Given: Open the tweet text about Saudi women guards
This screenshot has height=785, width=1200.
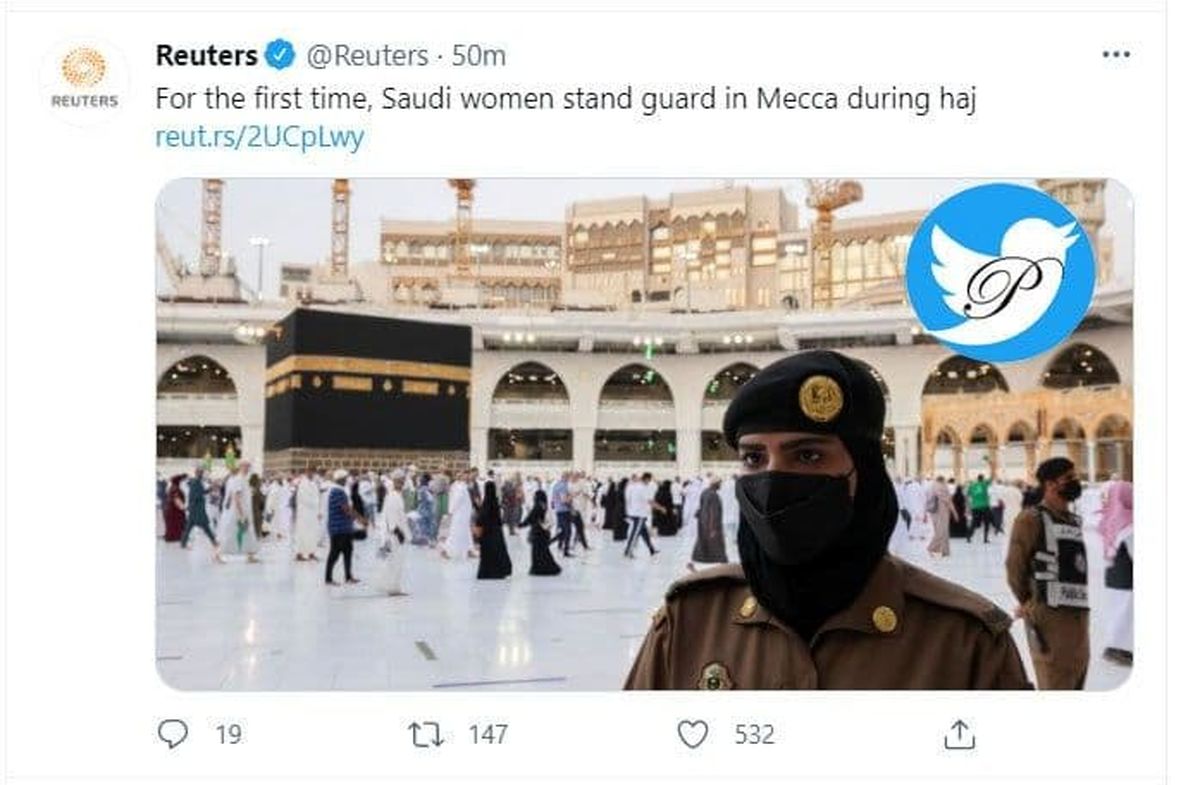Looking at the screenshot, I should click(x=565, y=99).
